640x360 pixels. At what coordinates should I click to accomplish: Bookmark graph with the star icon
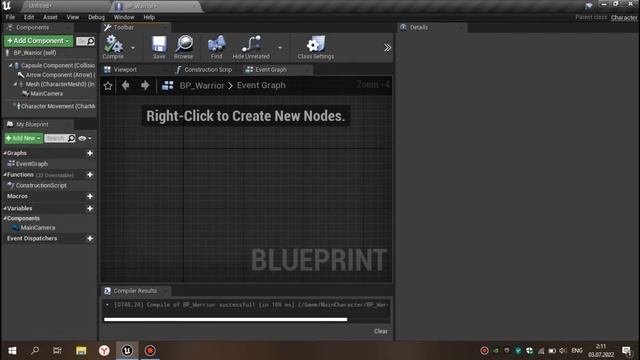[x=108, y=86]
